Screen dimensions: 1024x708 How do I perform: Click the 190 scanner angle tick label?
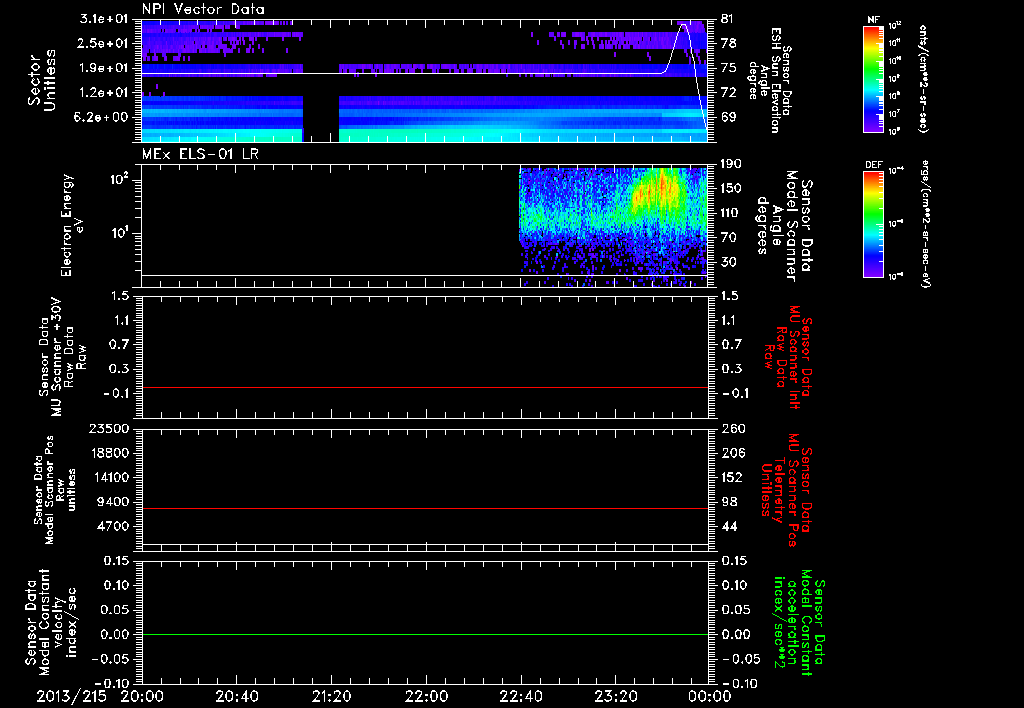(x=733, y=164)
